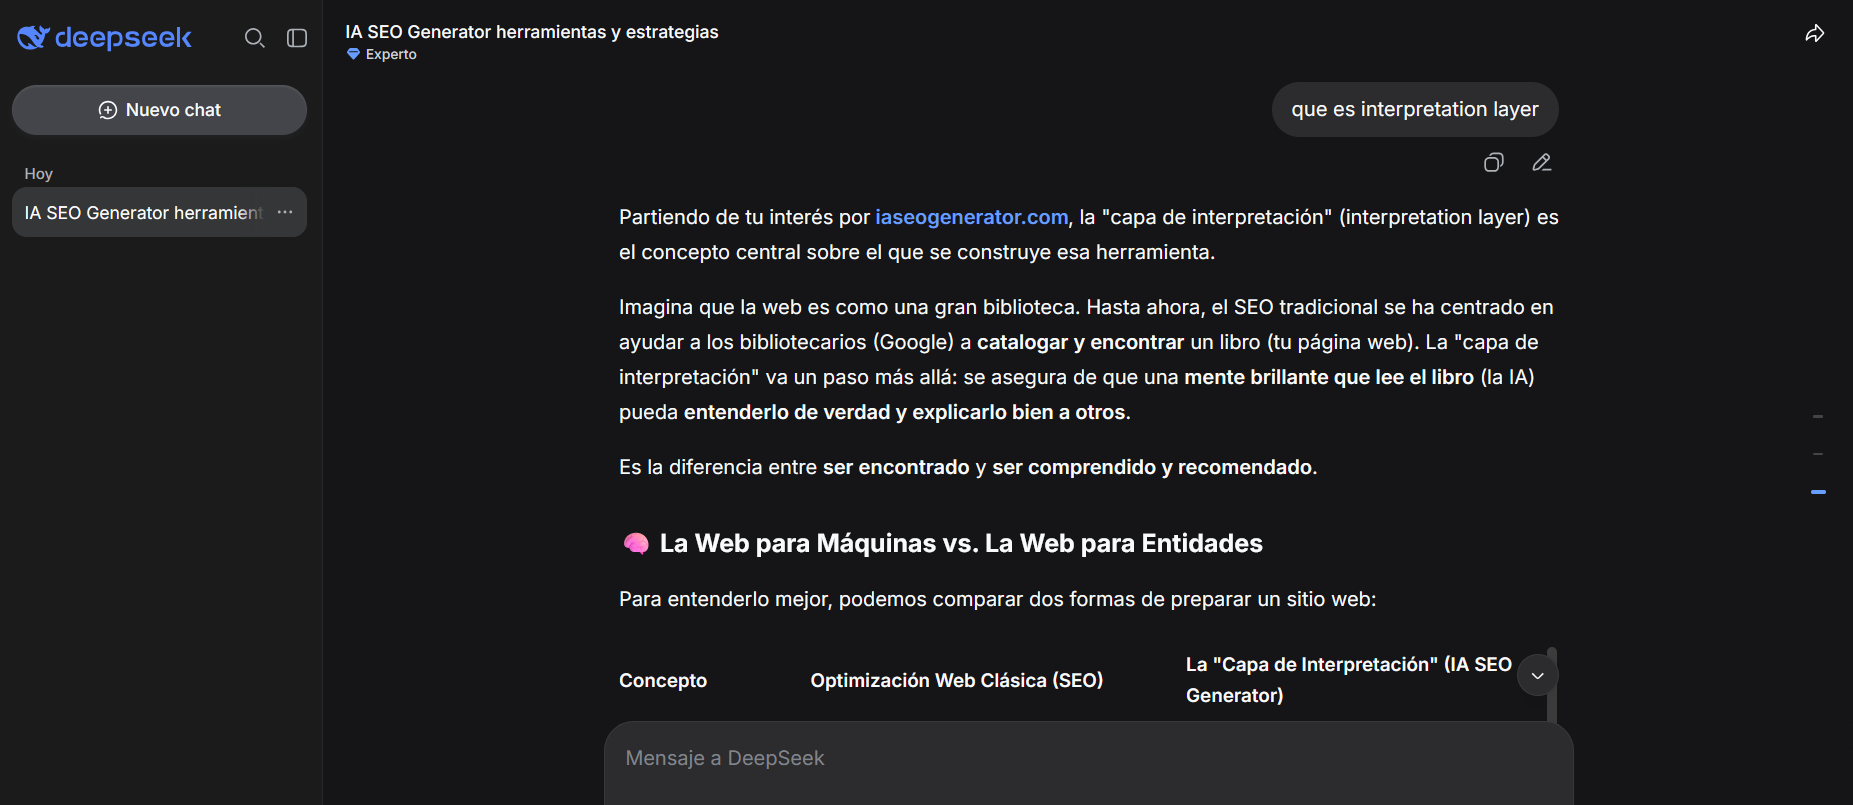This screenshot has height=805, width=1853.
Task: Click the heading 'La Web para Máquinas vs. La Web para Entidades'
Action: click(x=961, y=543)
